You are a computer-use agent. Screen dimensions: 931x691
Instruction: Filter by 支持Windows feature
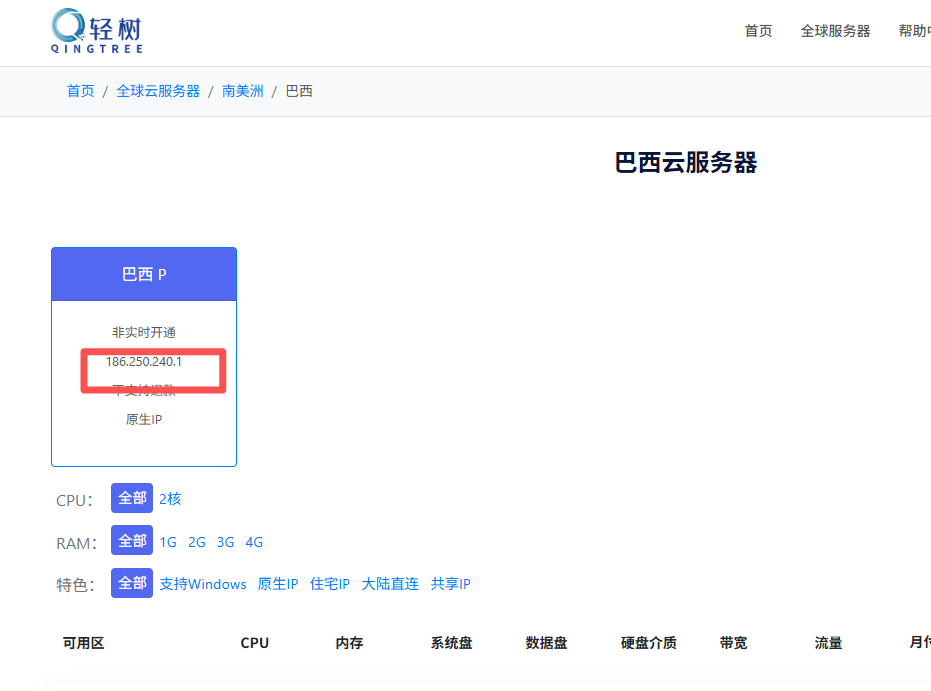pyautogui.click(x=203, y=584)
